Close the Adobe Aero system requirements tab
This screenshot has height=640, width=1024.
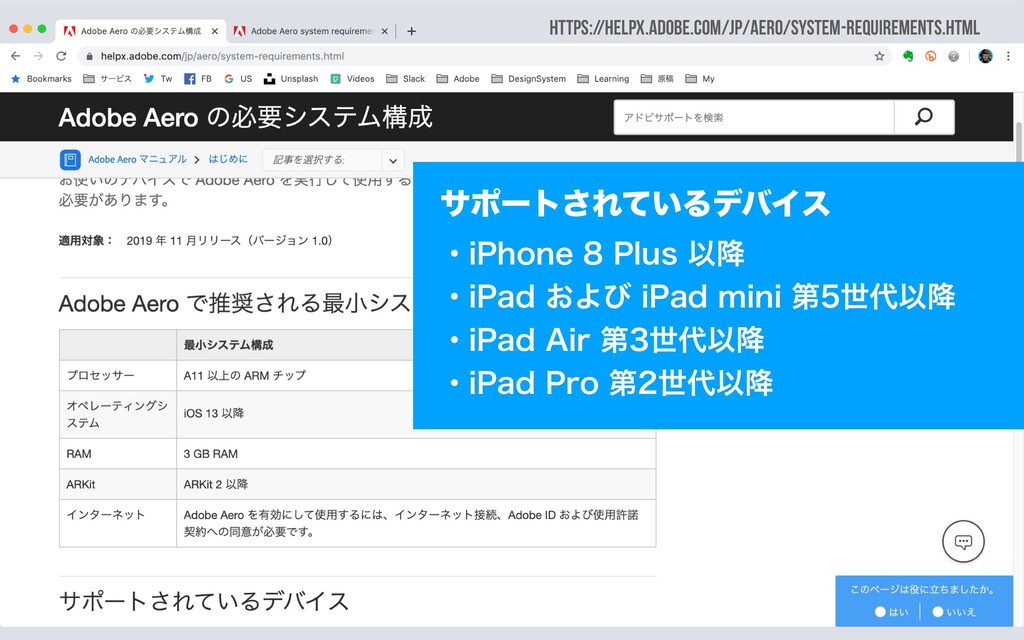pyautogui.click(x=385, y=31)
